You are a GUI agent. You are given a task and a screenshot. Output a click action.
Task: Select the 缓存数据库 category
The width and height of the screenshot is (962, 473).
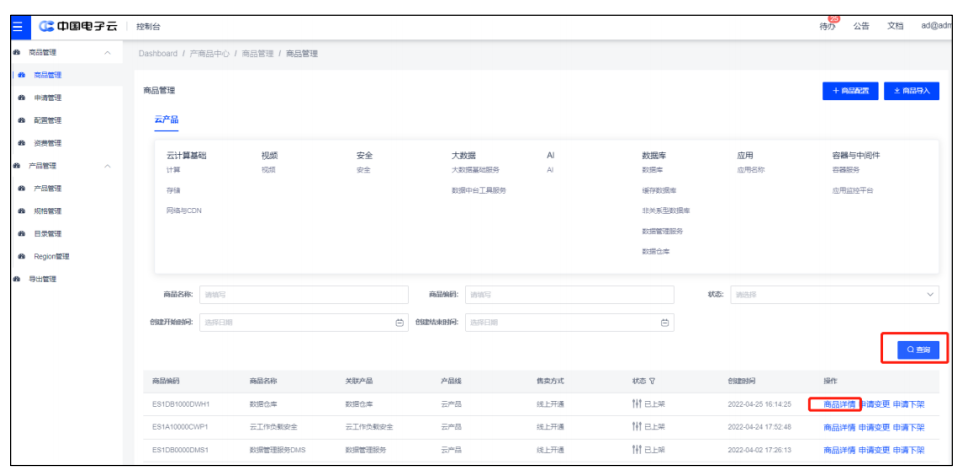(659, 191)
